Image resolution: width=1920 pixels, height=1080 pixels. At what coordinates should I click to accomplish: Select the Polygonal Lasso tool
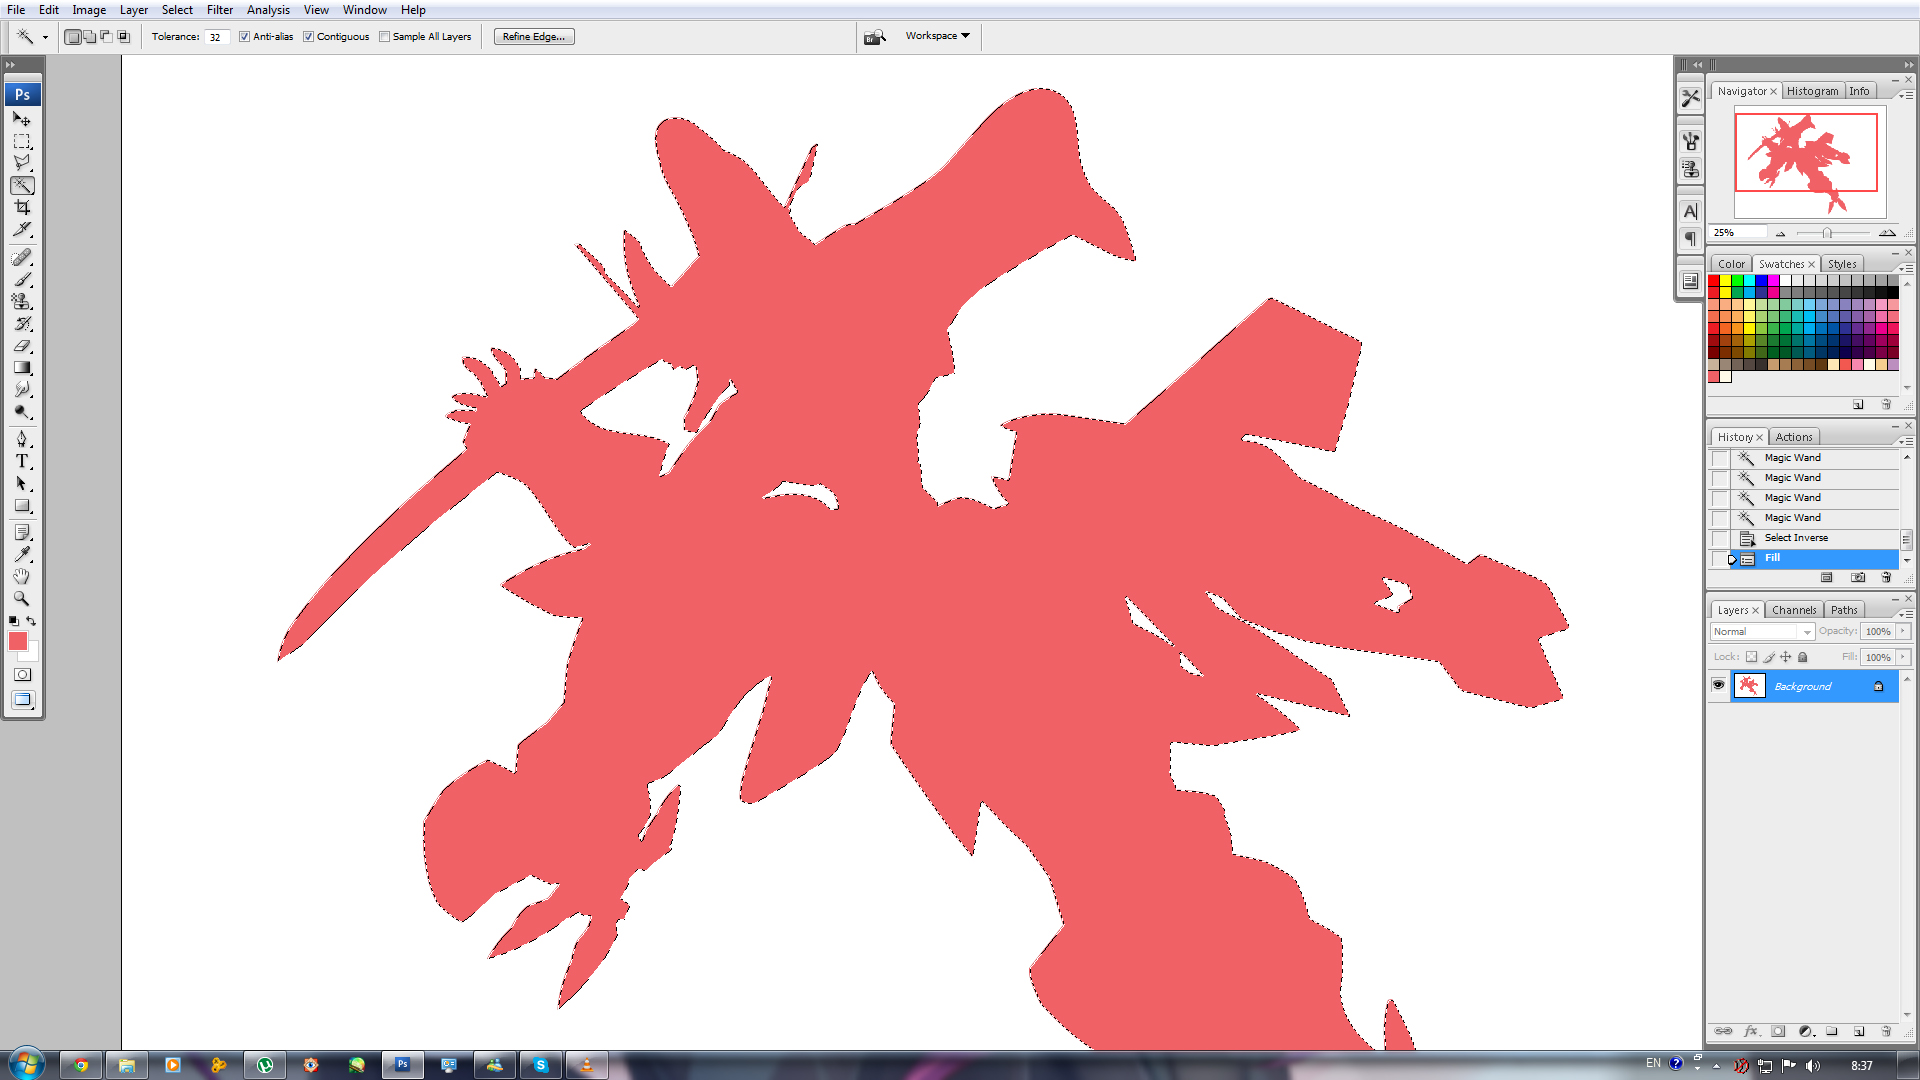coord(22,163)
